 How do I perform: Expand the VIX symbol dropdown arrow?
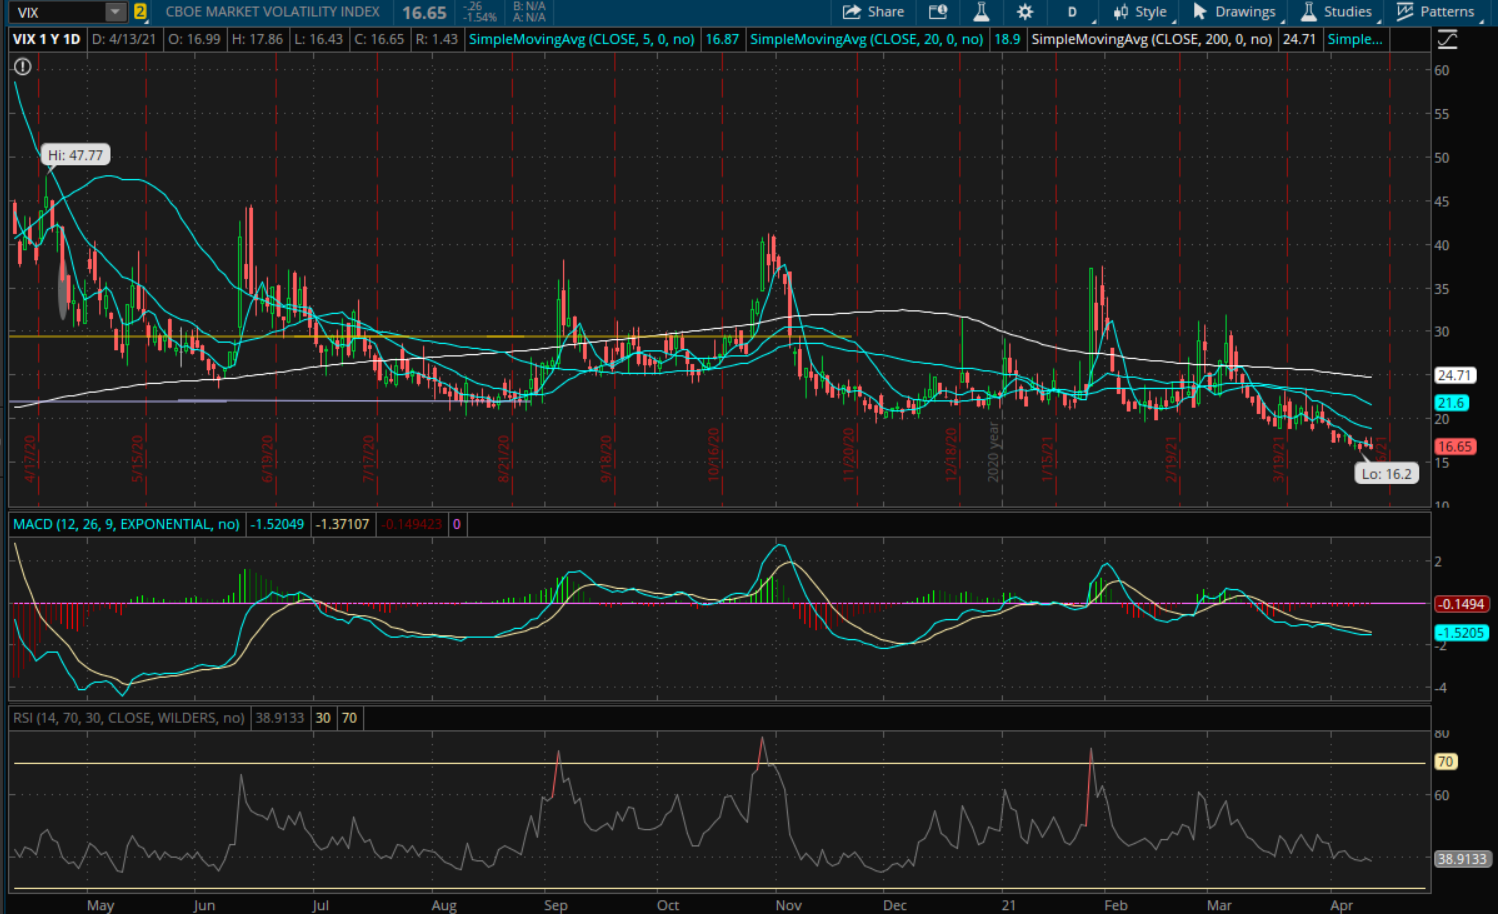[115, 12]
